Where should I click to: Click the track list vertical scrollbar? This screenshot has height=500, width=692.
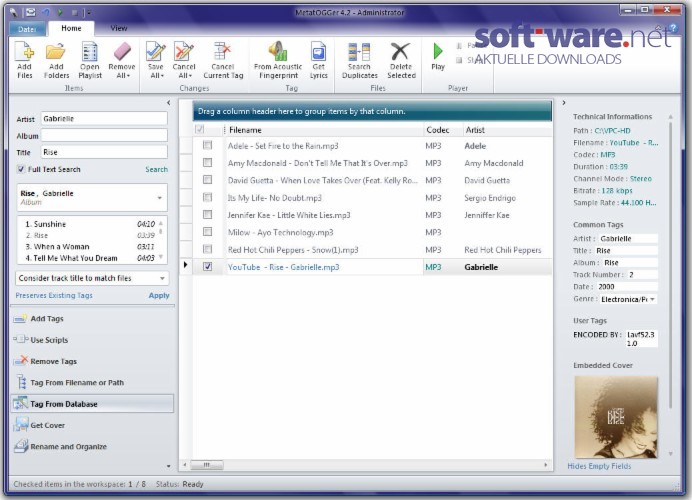(x=161, y=240)
